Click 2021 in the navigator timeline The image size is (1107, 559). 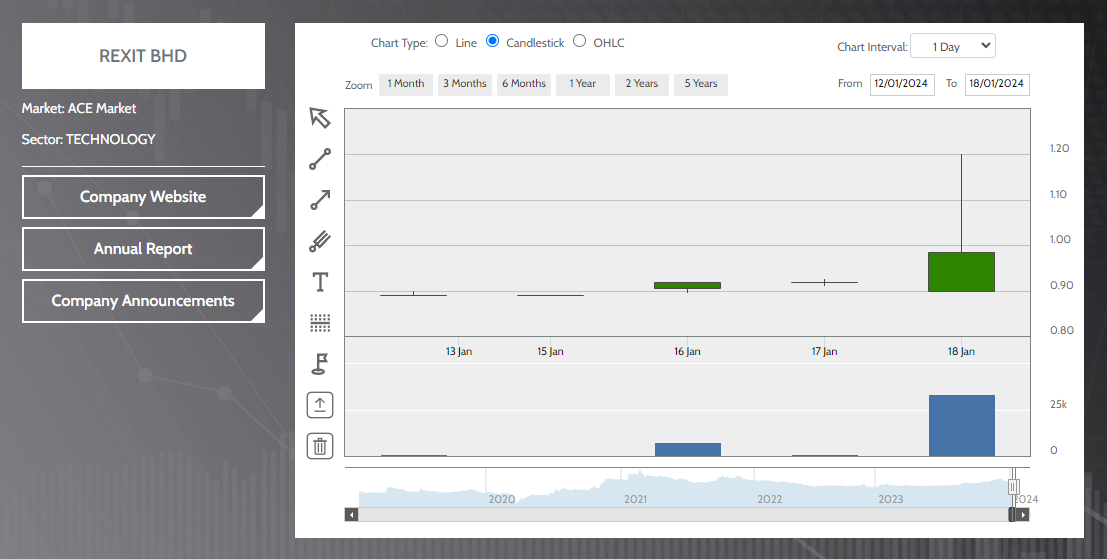coord(635,499)
